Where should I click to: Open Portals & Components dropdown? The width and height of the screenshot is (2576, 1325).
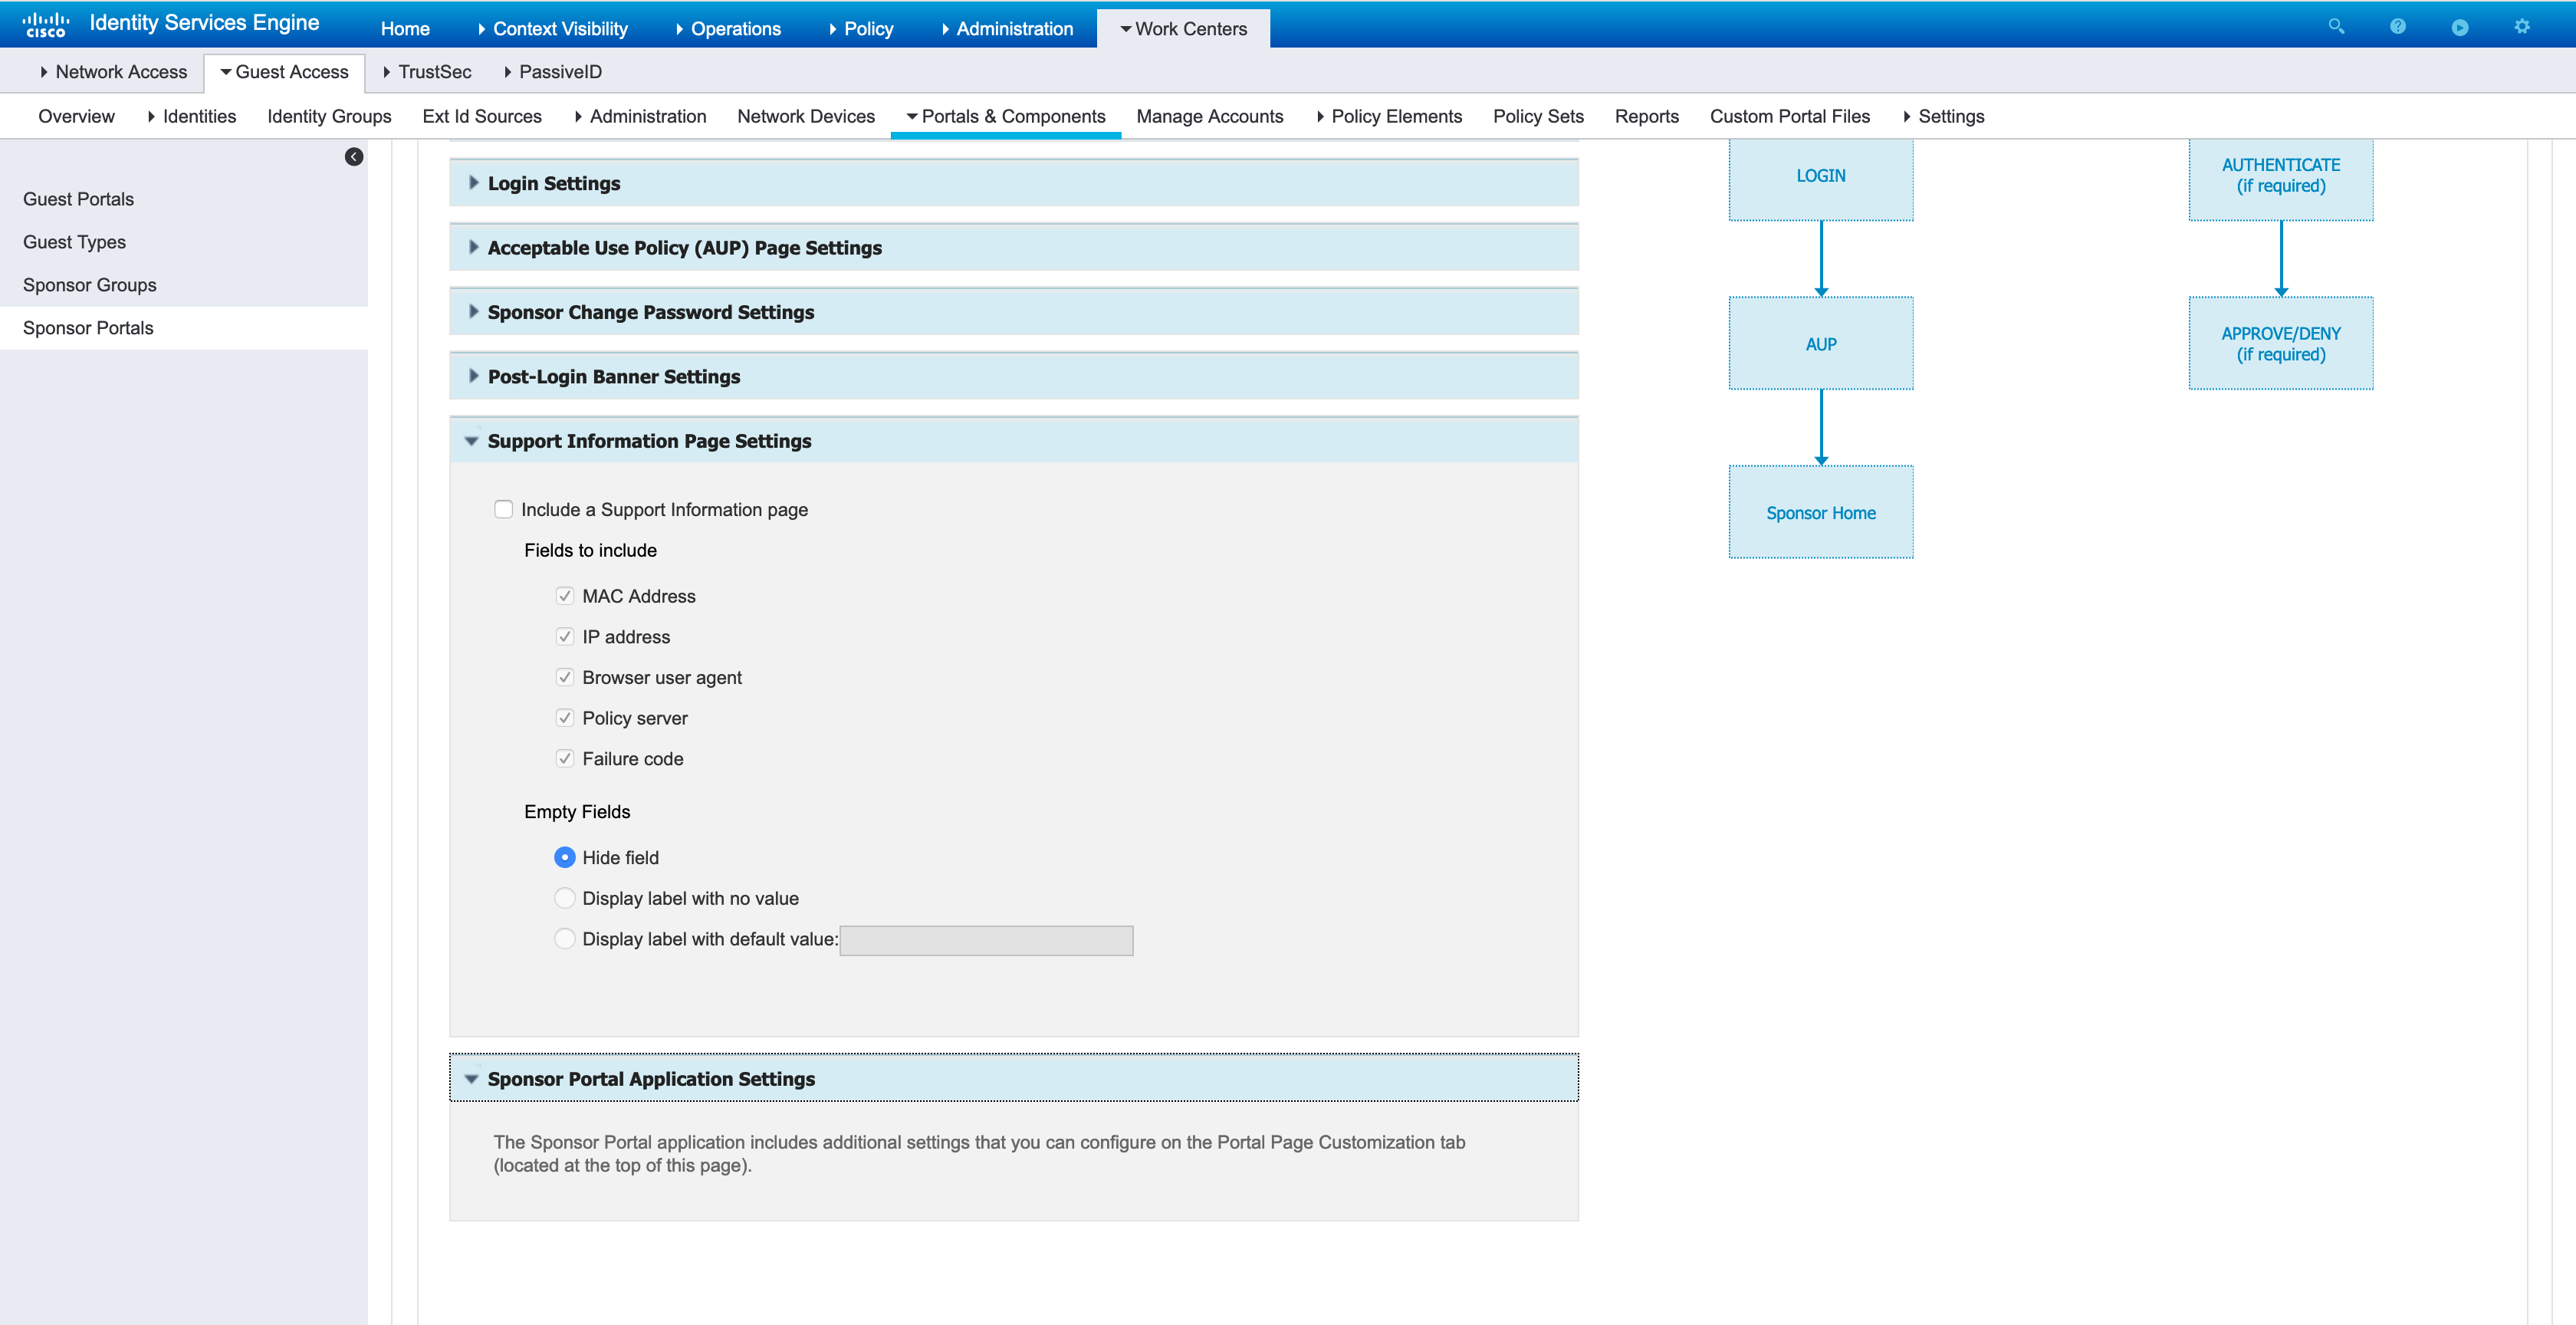(x=1006, y=117)
